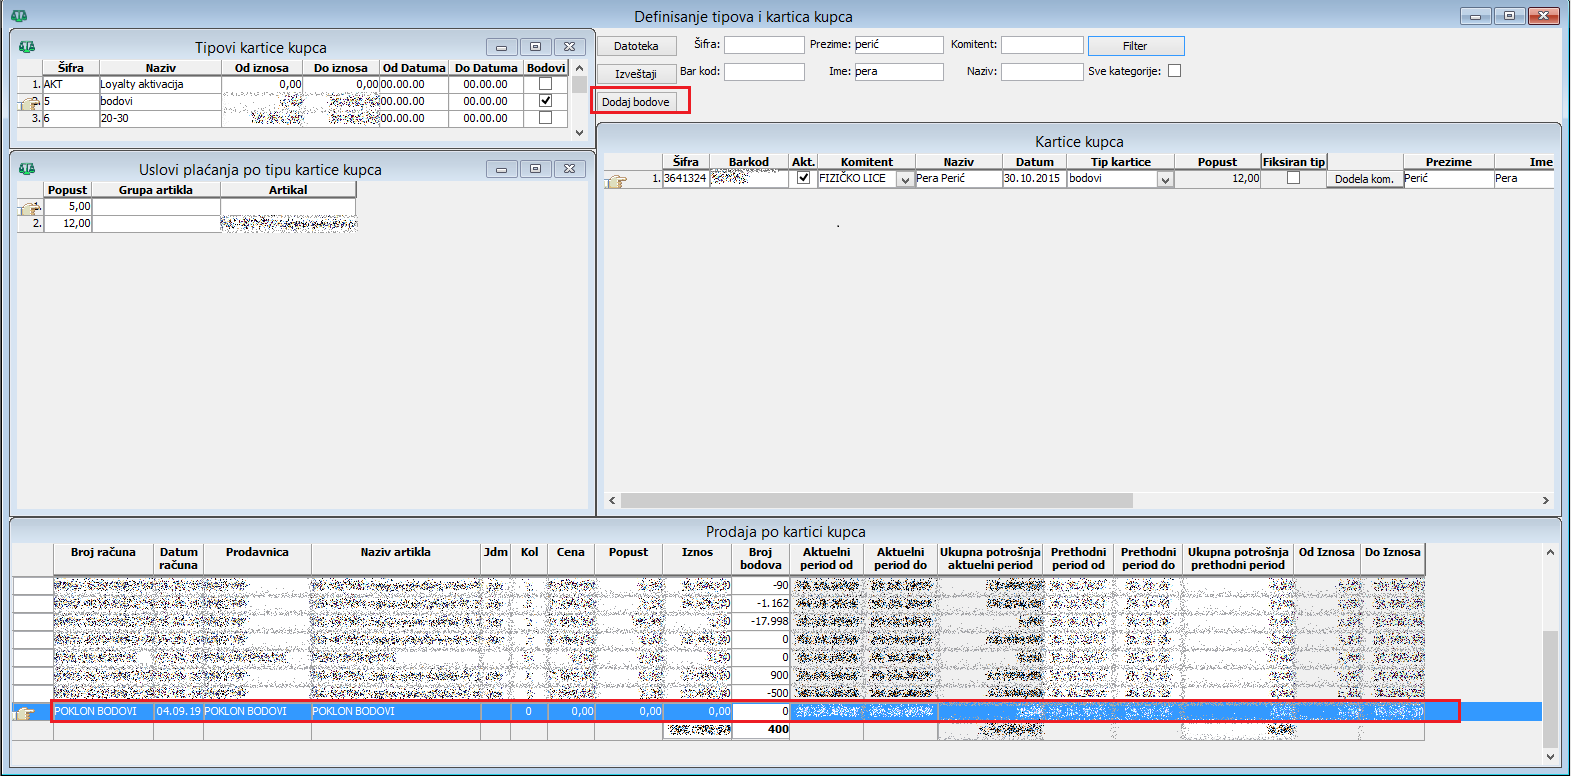Click hand pointer icon beside bodovi type row
Viewport: 1572px width, 776px height.
pos(29,102)
